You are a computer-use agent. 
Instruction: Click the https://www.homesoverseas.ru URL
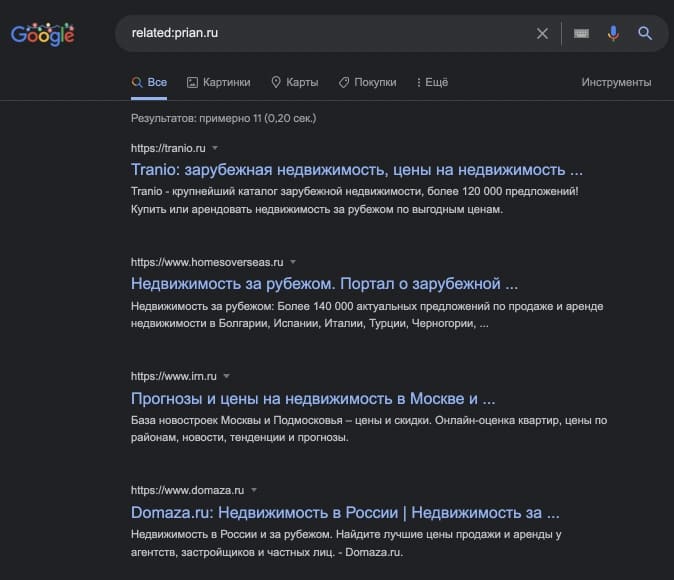207,262
